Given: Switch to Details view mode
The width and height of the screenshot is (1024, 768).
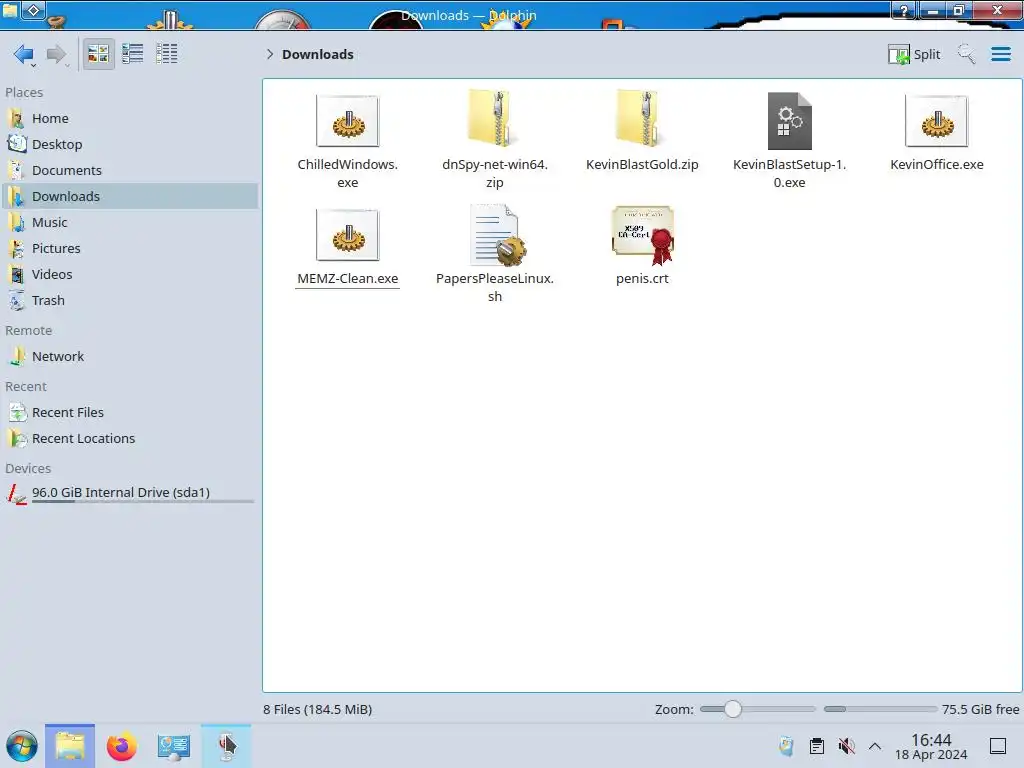Looking at the screenshot, I should pos(167,54).
